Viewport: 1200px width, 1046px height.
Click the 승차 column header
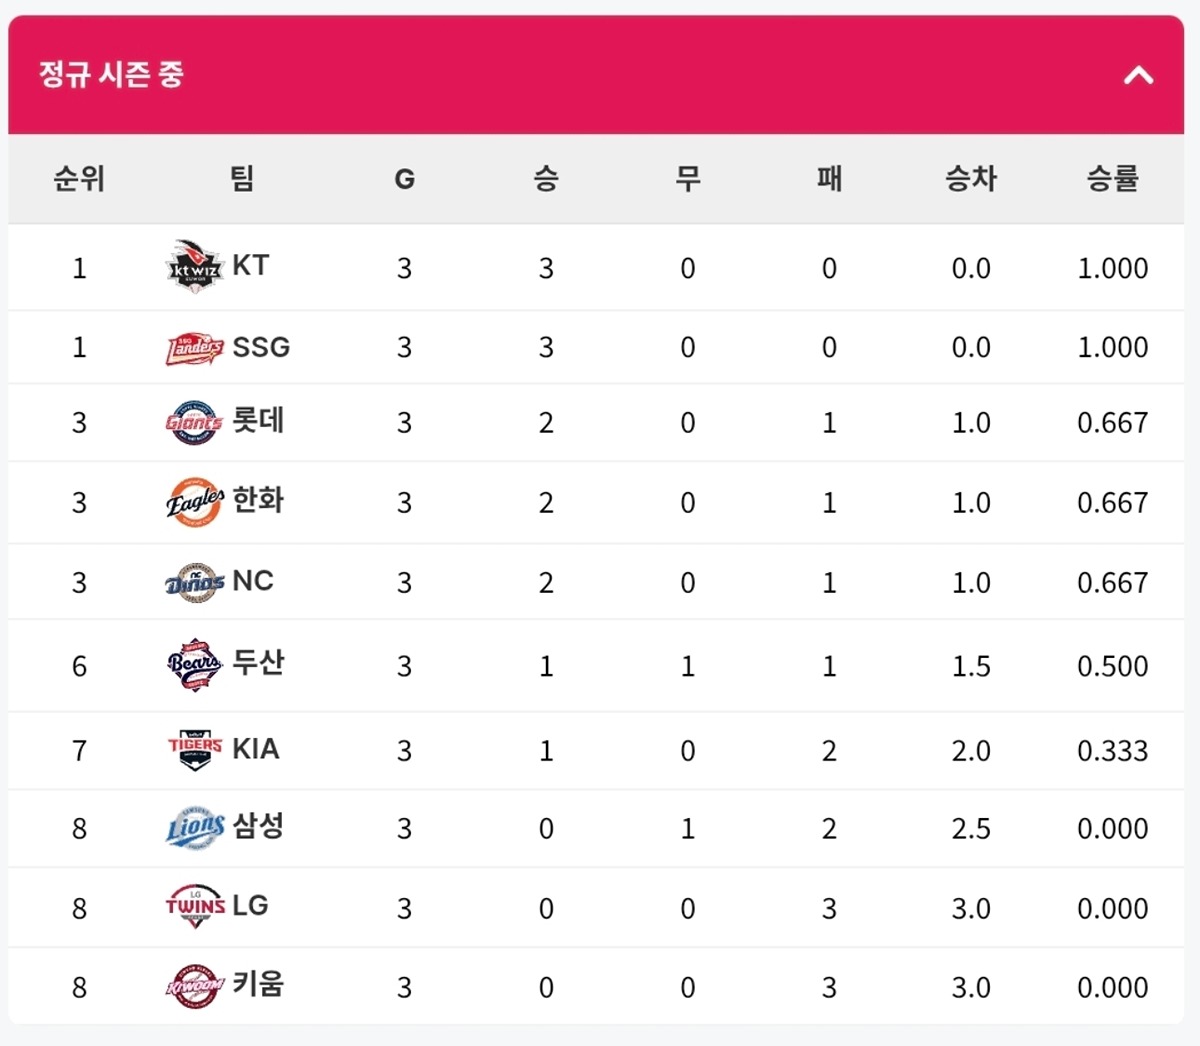tap(970, 179)
